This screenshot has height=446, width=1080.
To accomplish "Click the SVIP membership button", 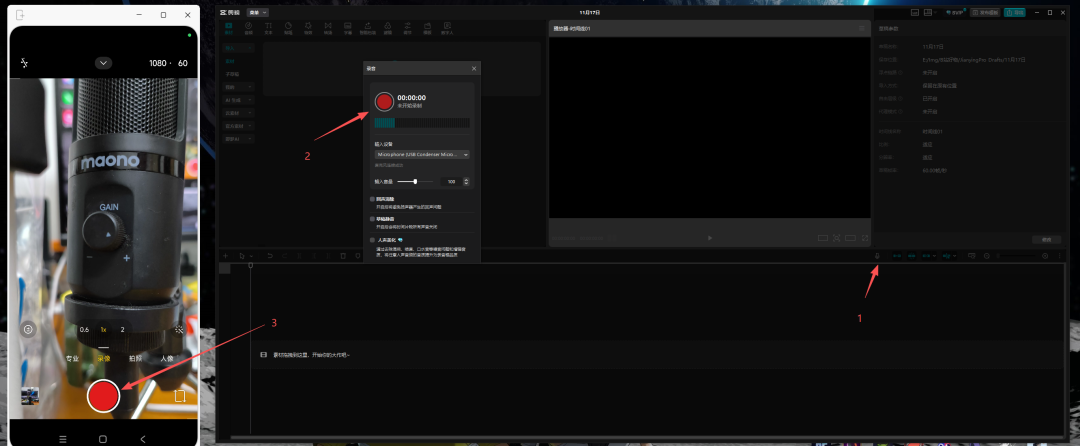I will pyautogui.click(x=956, y=12).
